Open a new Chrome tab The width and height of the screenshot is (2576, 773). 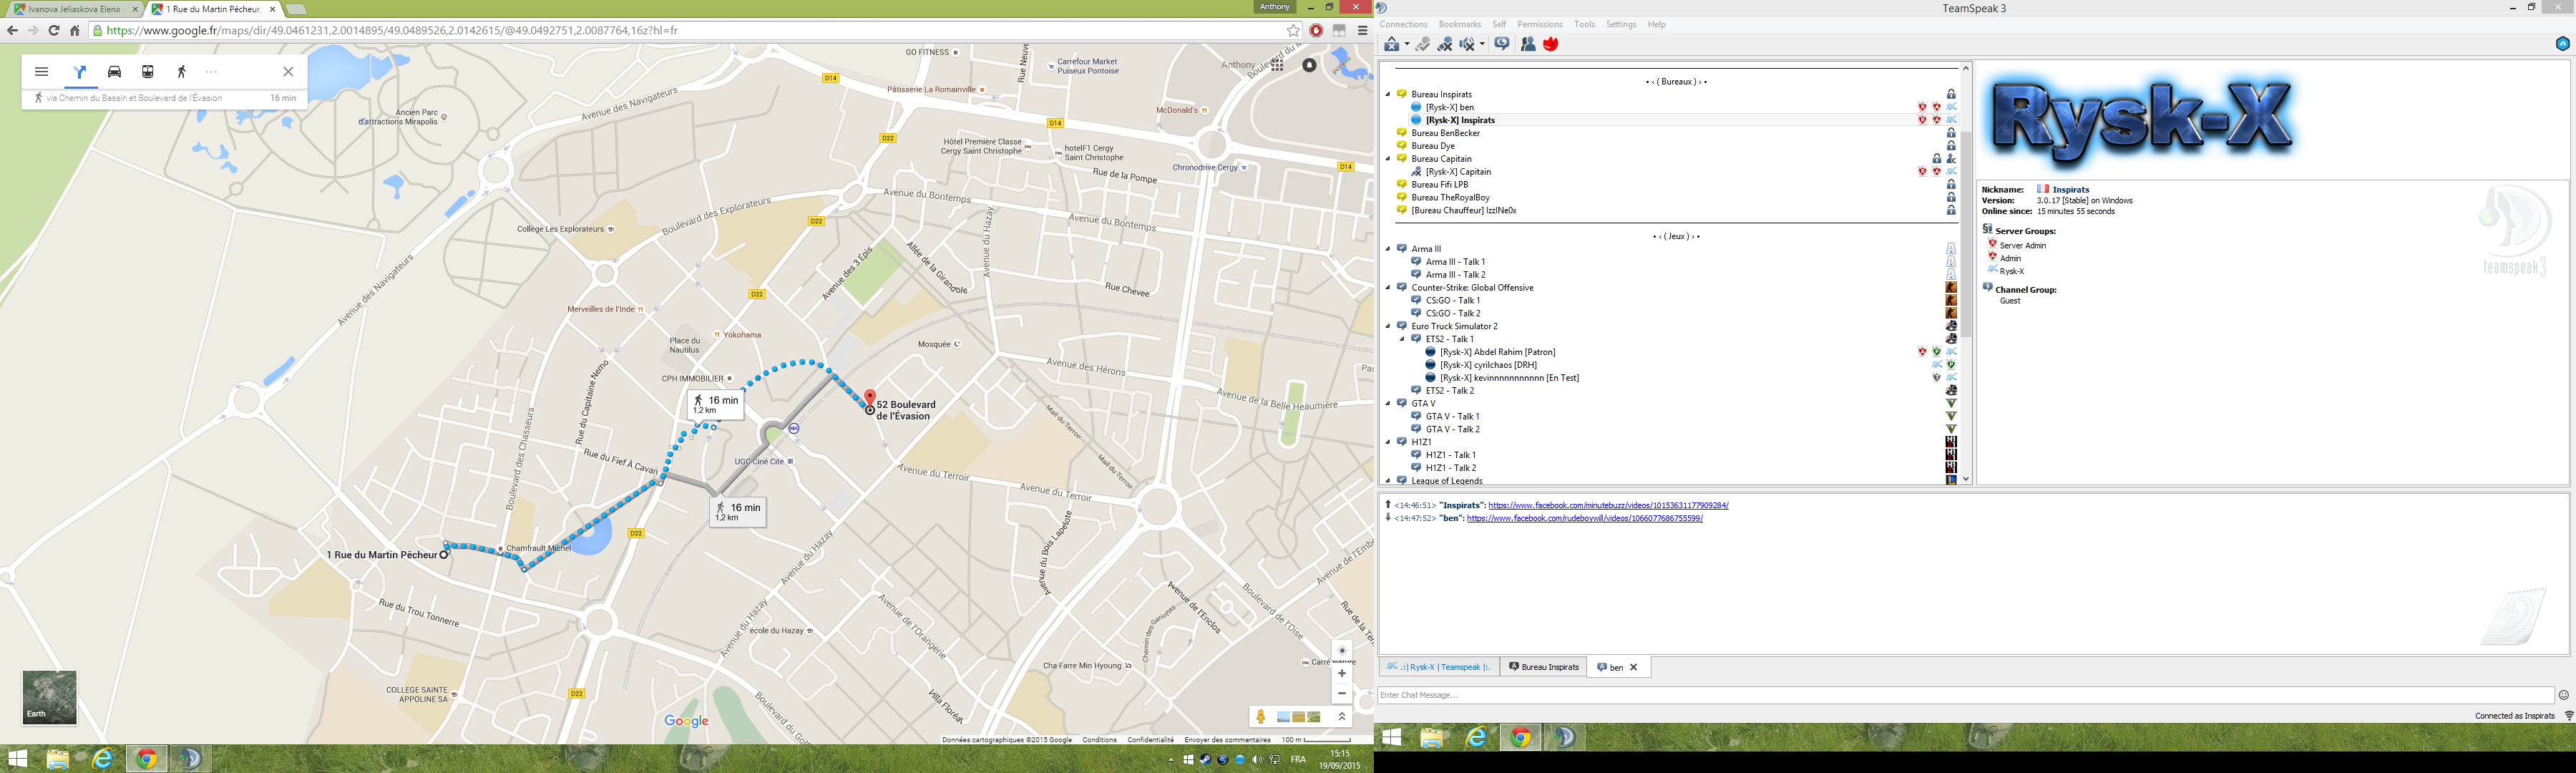point(297,9)
